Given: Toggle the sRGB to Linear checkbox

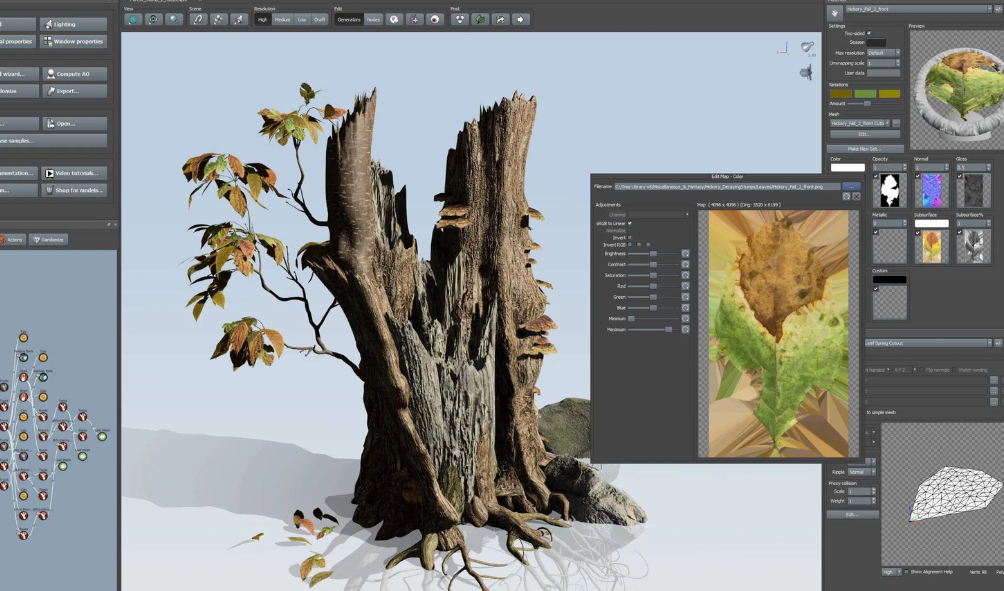Looking at the screenshot, I should point(630,223).
